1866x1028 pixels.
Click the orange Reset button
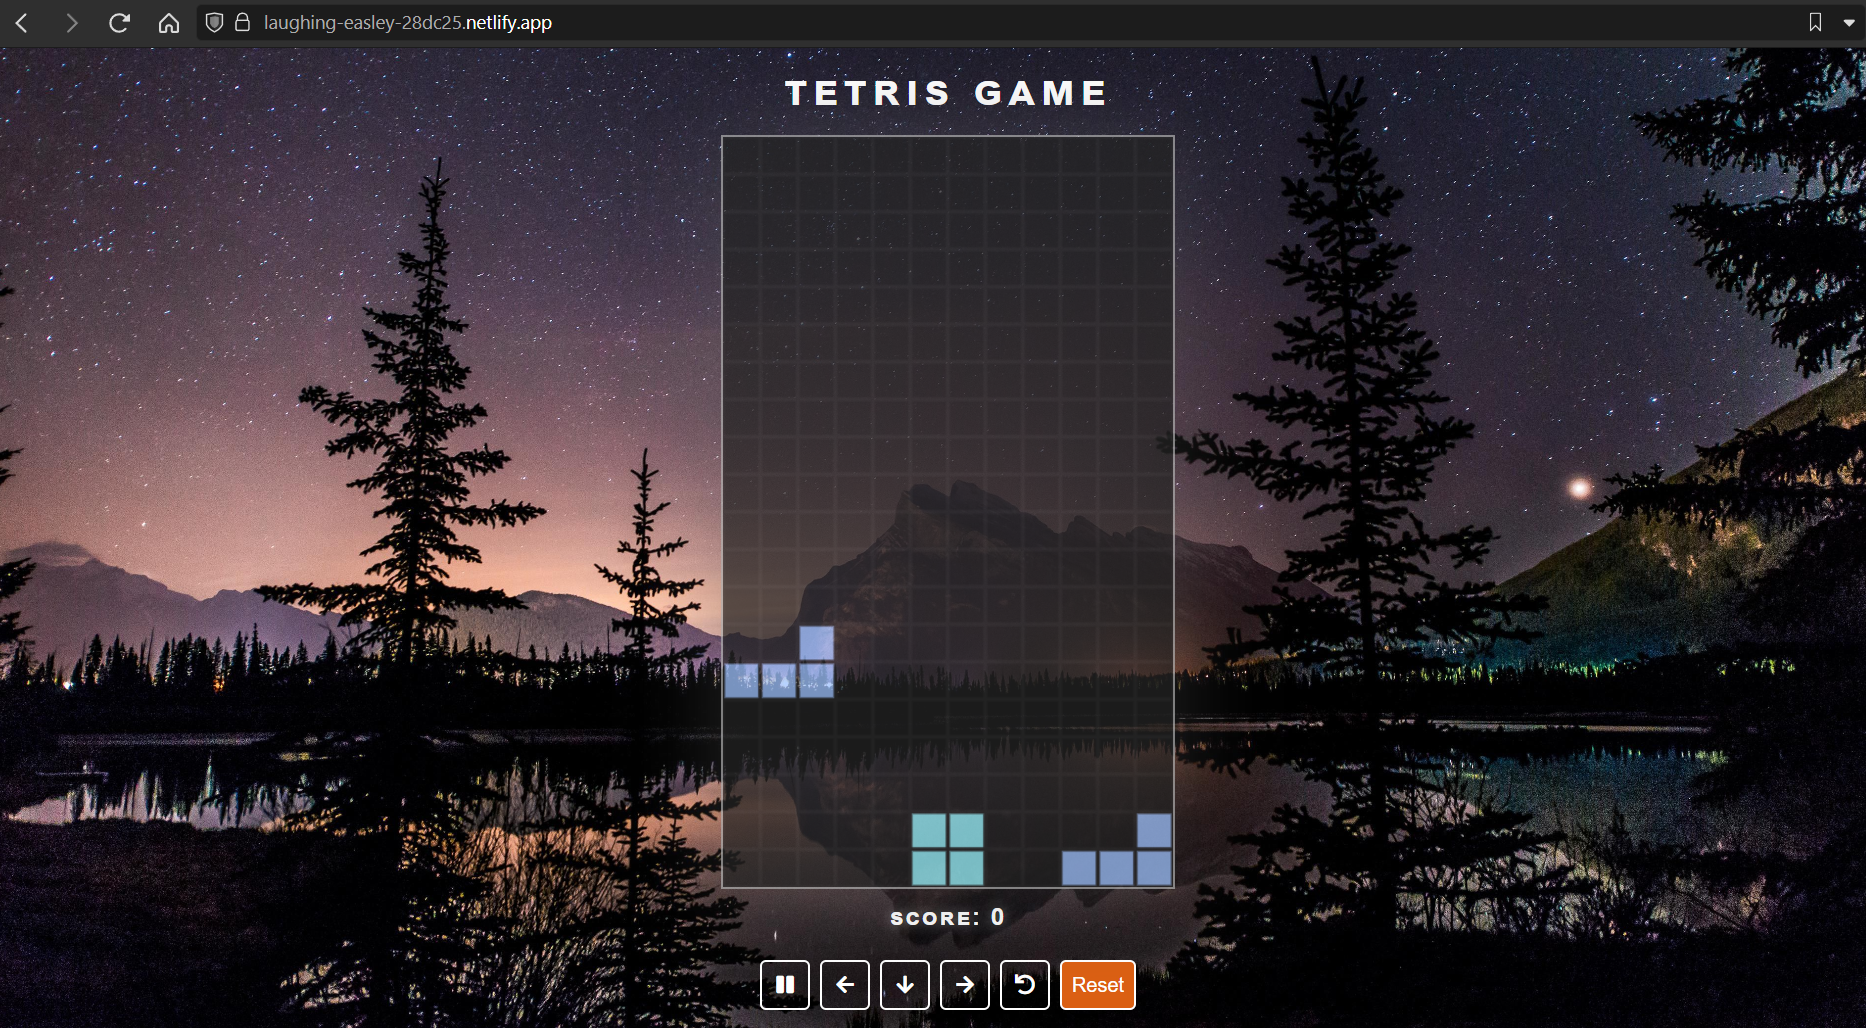click(1097, 985)
